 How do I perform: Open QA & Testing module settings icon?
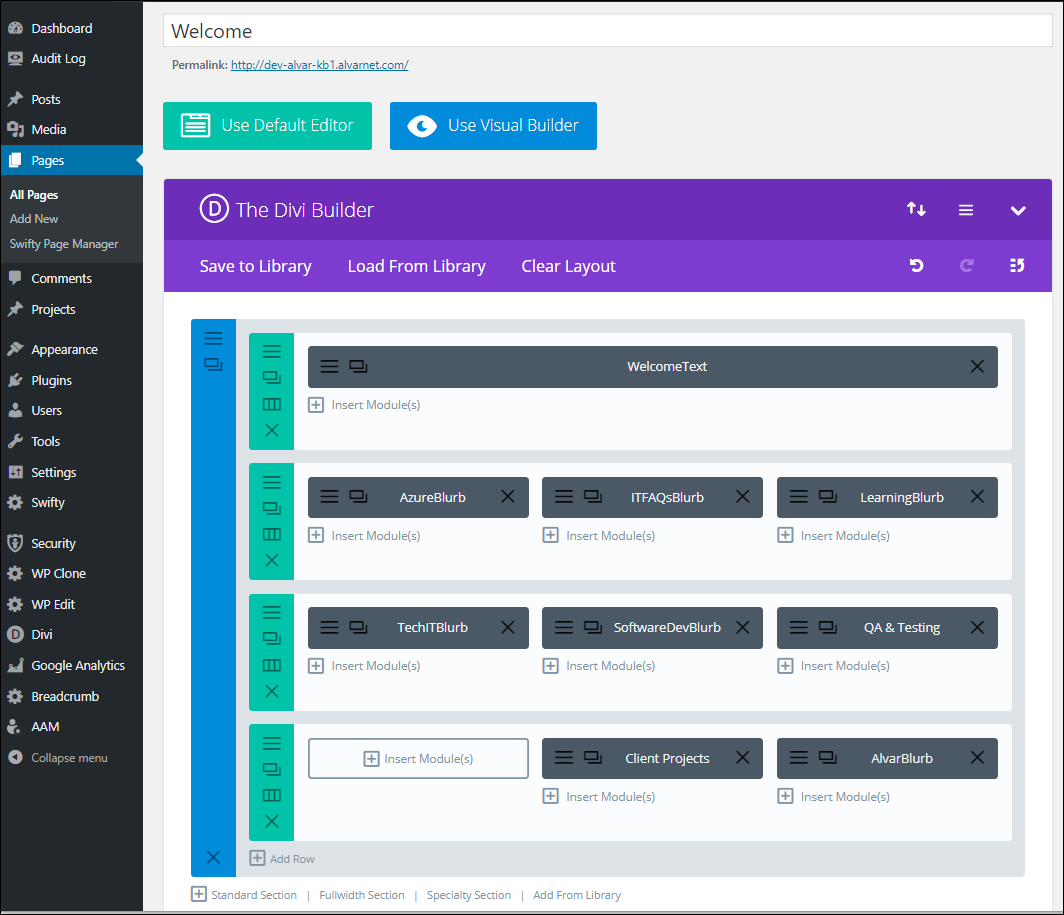click(799, 628)
